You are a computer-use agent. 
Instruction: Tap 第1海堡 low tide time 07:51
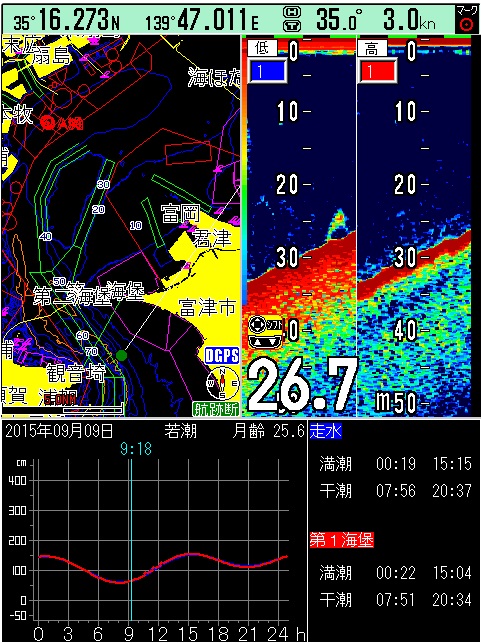[396, 600]
